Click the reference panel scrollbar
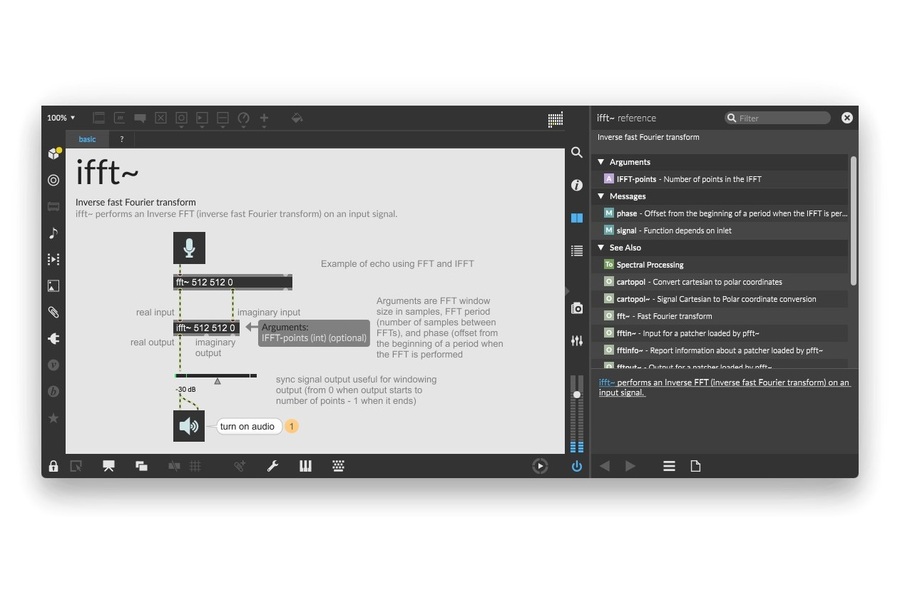This screenshot has width=900, height=608. coord(854,220)
